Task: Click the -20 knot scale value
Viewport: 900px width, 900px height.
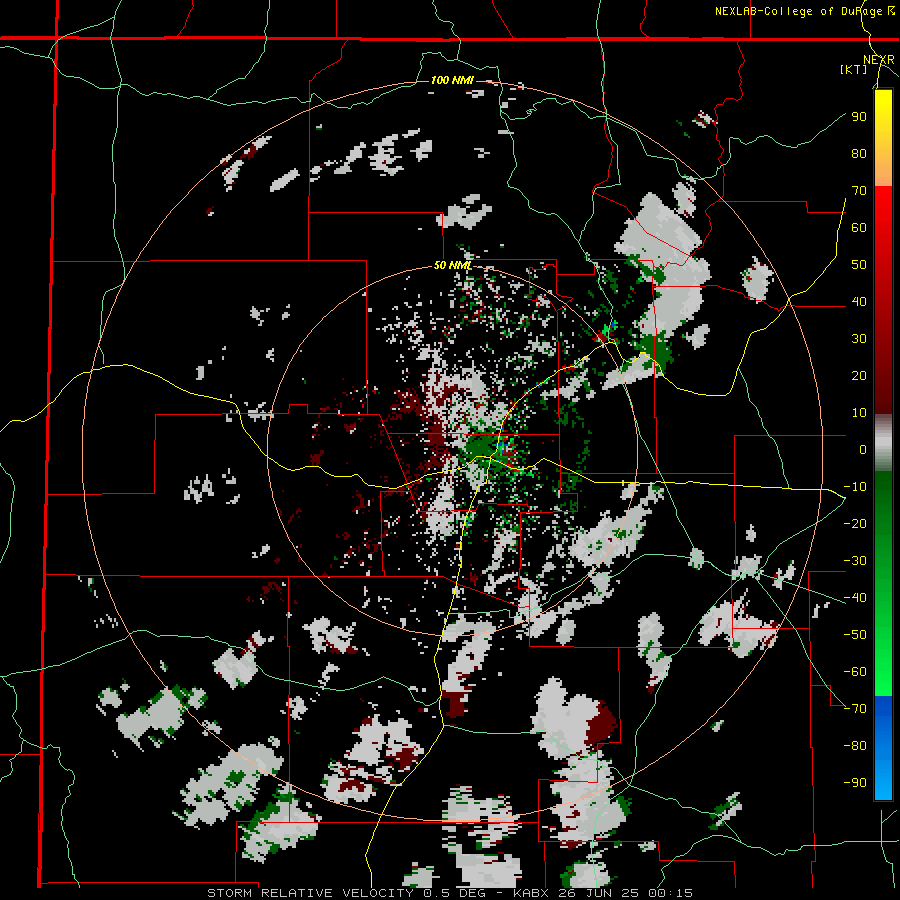Action: 855,524
